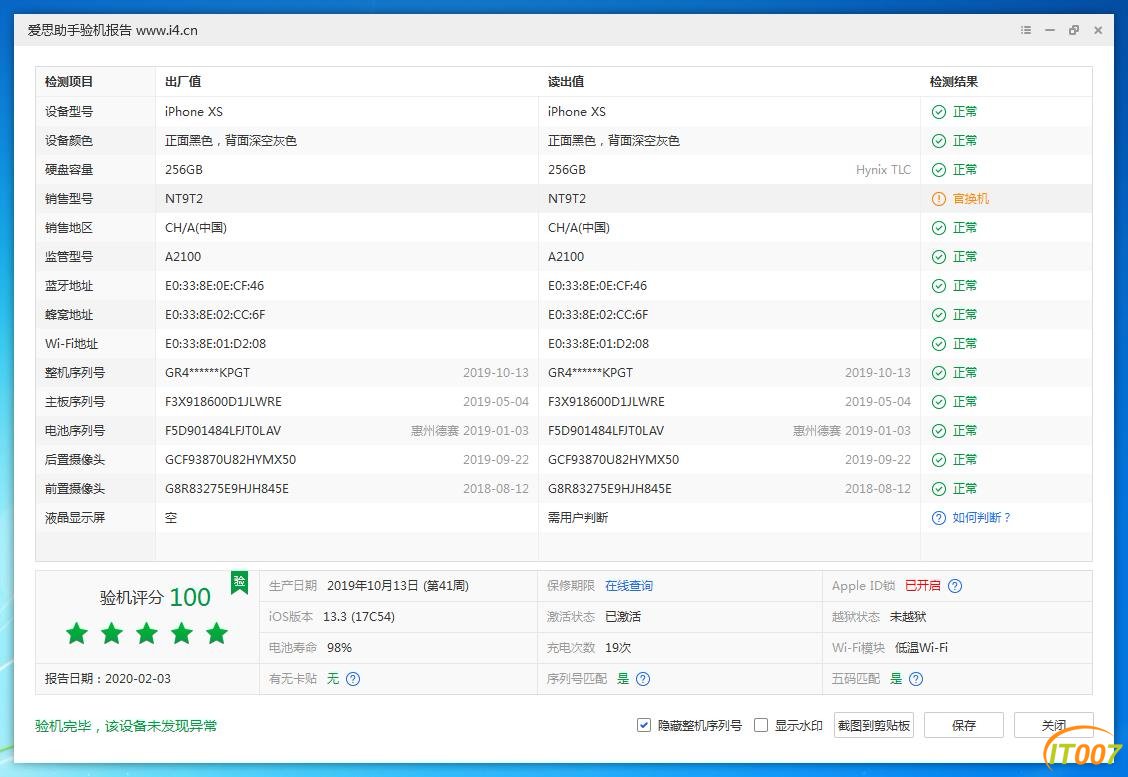The image size is (1128, 777).
Task: Select factory cellular address E0:33:8E:02:CC:6F
Action: click(x=215, y=315)
